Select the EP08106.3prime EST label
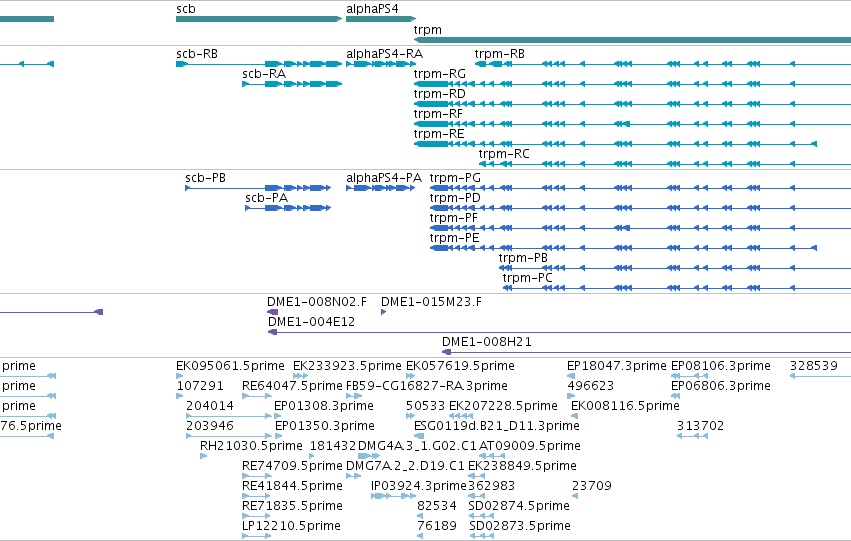 click(x=721, y=366)
